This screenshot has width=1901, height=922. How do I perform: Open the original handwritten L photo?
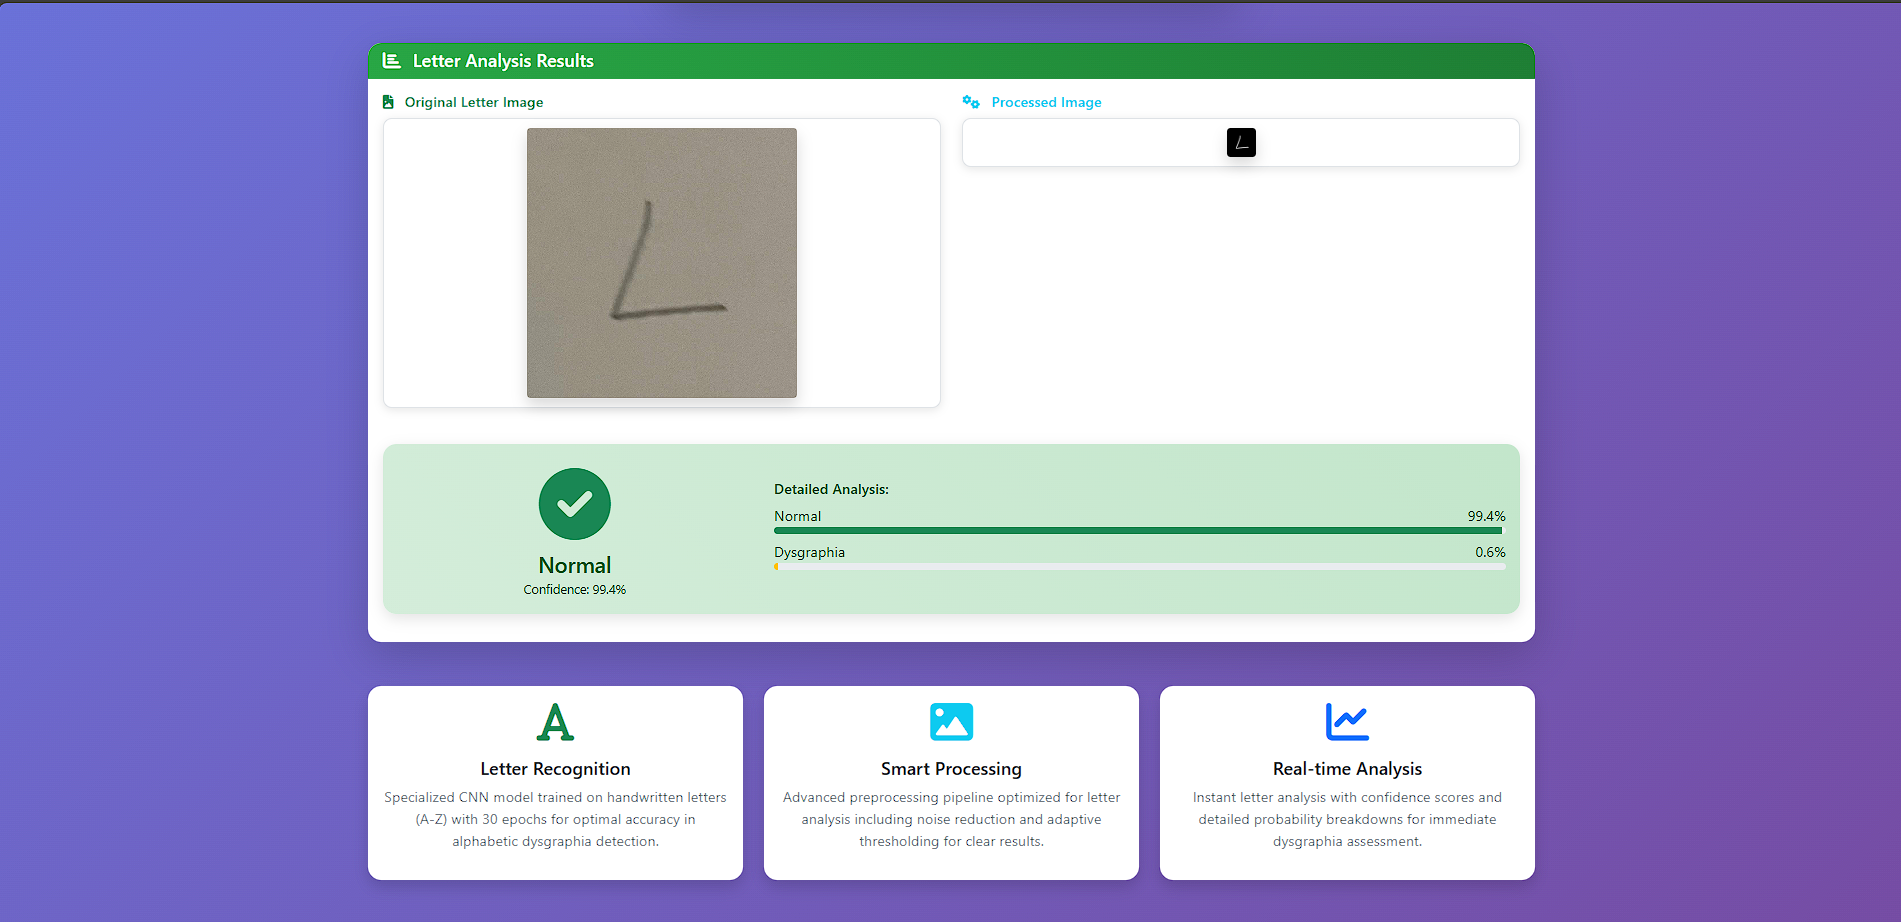pos(662,263)
